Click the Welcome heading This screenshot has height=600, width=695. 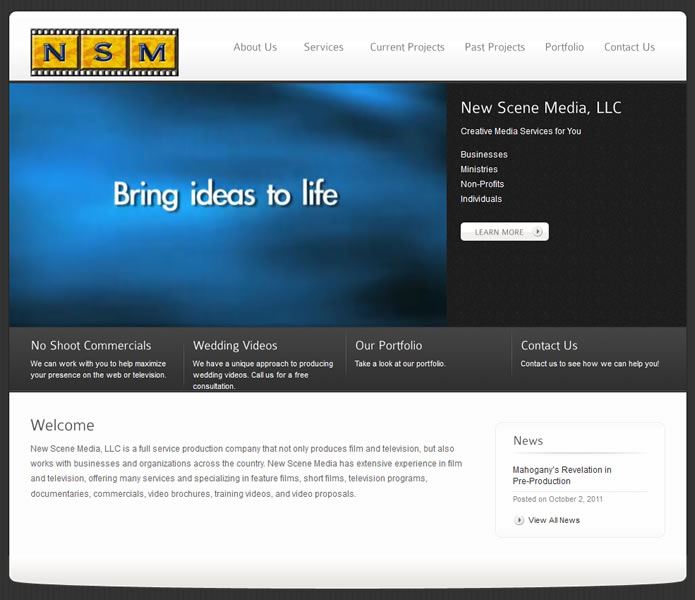(x=62, y=425)
